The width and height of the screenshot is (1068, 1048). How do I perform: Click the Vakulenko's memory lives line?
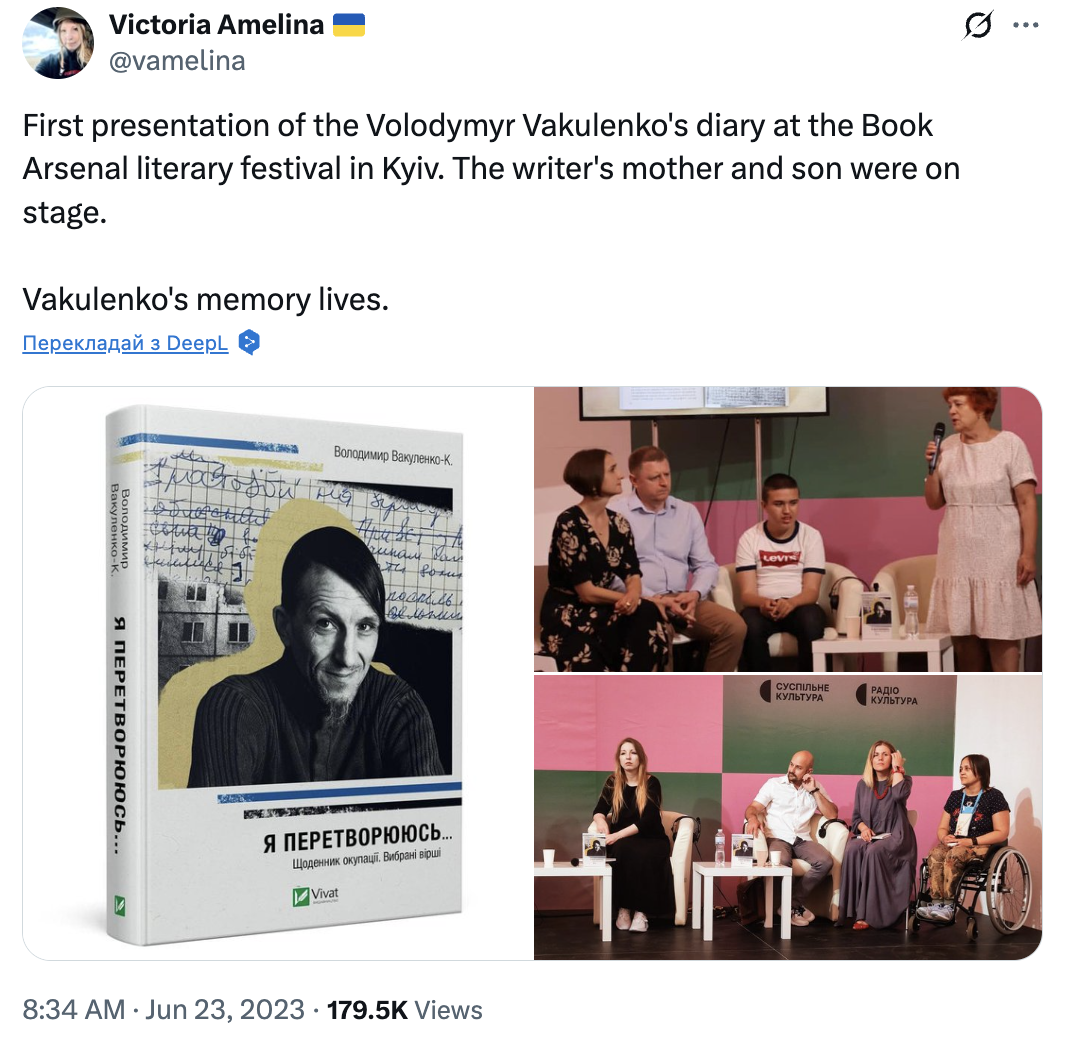206,299
